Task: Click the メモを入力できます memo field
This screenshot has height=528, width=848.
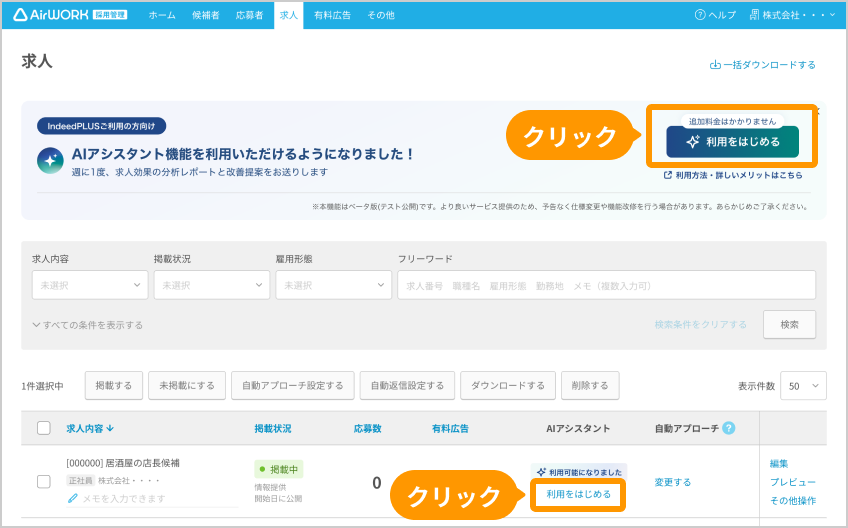Action: pyautogui.click(x=153, y=499)
